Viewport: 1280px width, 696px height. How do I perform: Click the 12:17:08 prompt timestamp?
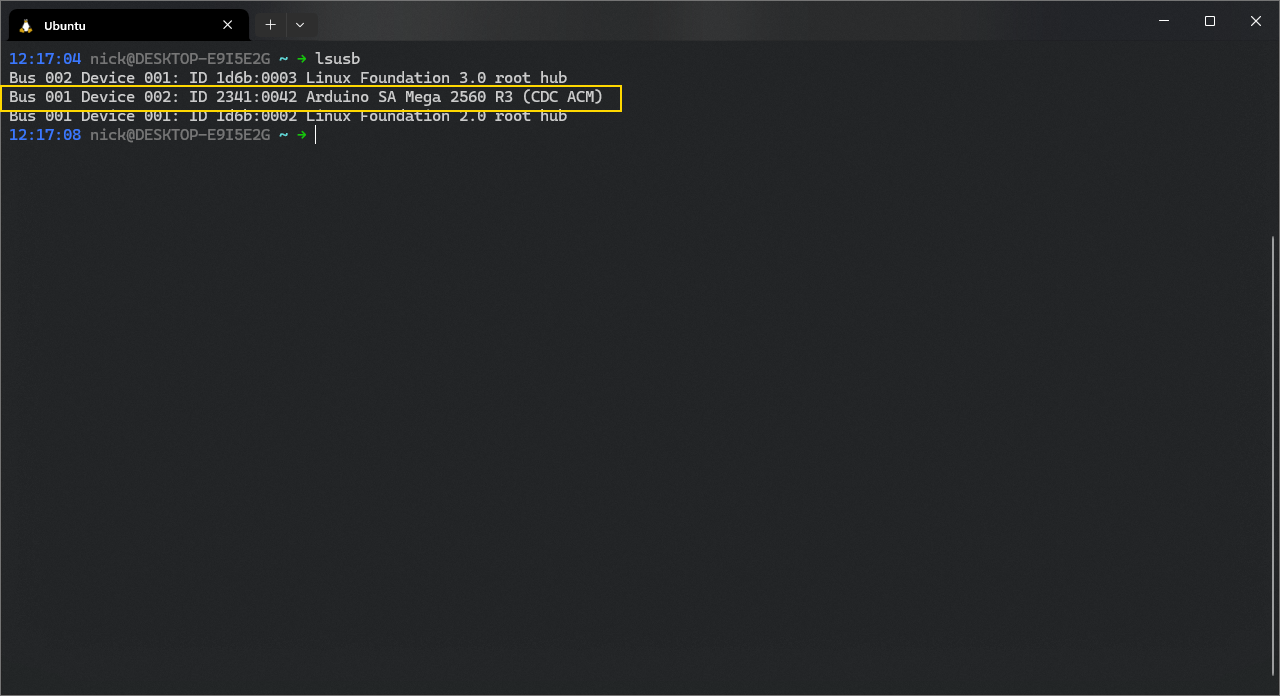pyautogui.click(x=45, y=135)
